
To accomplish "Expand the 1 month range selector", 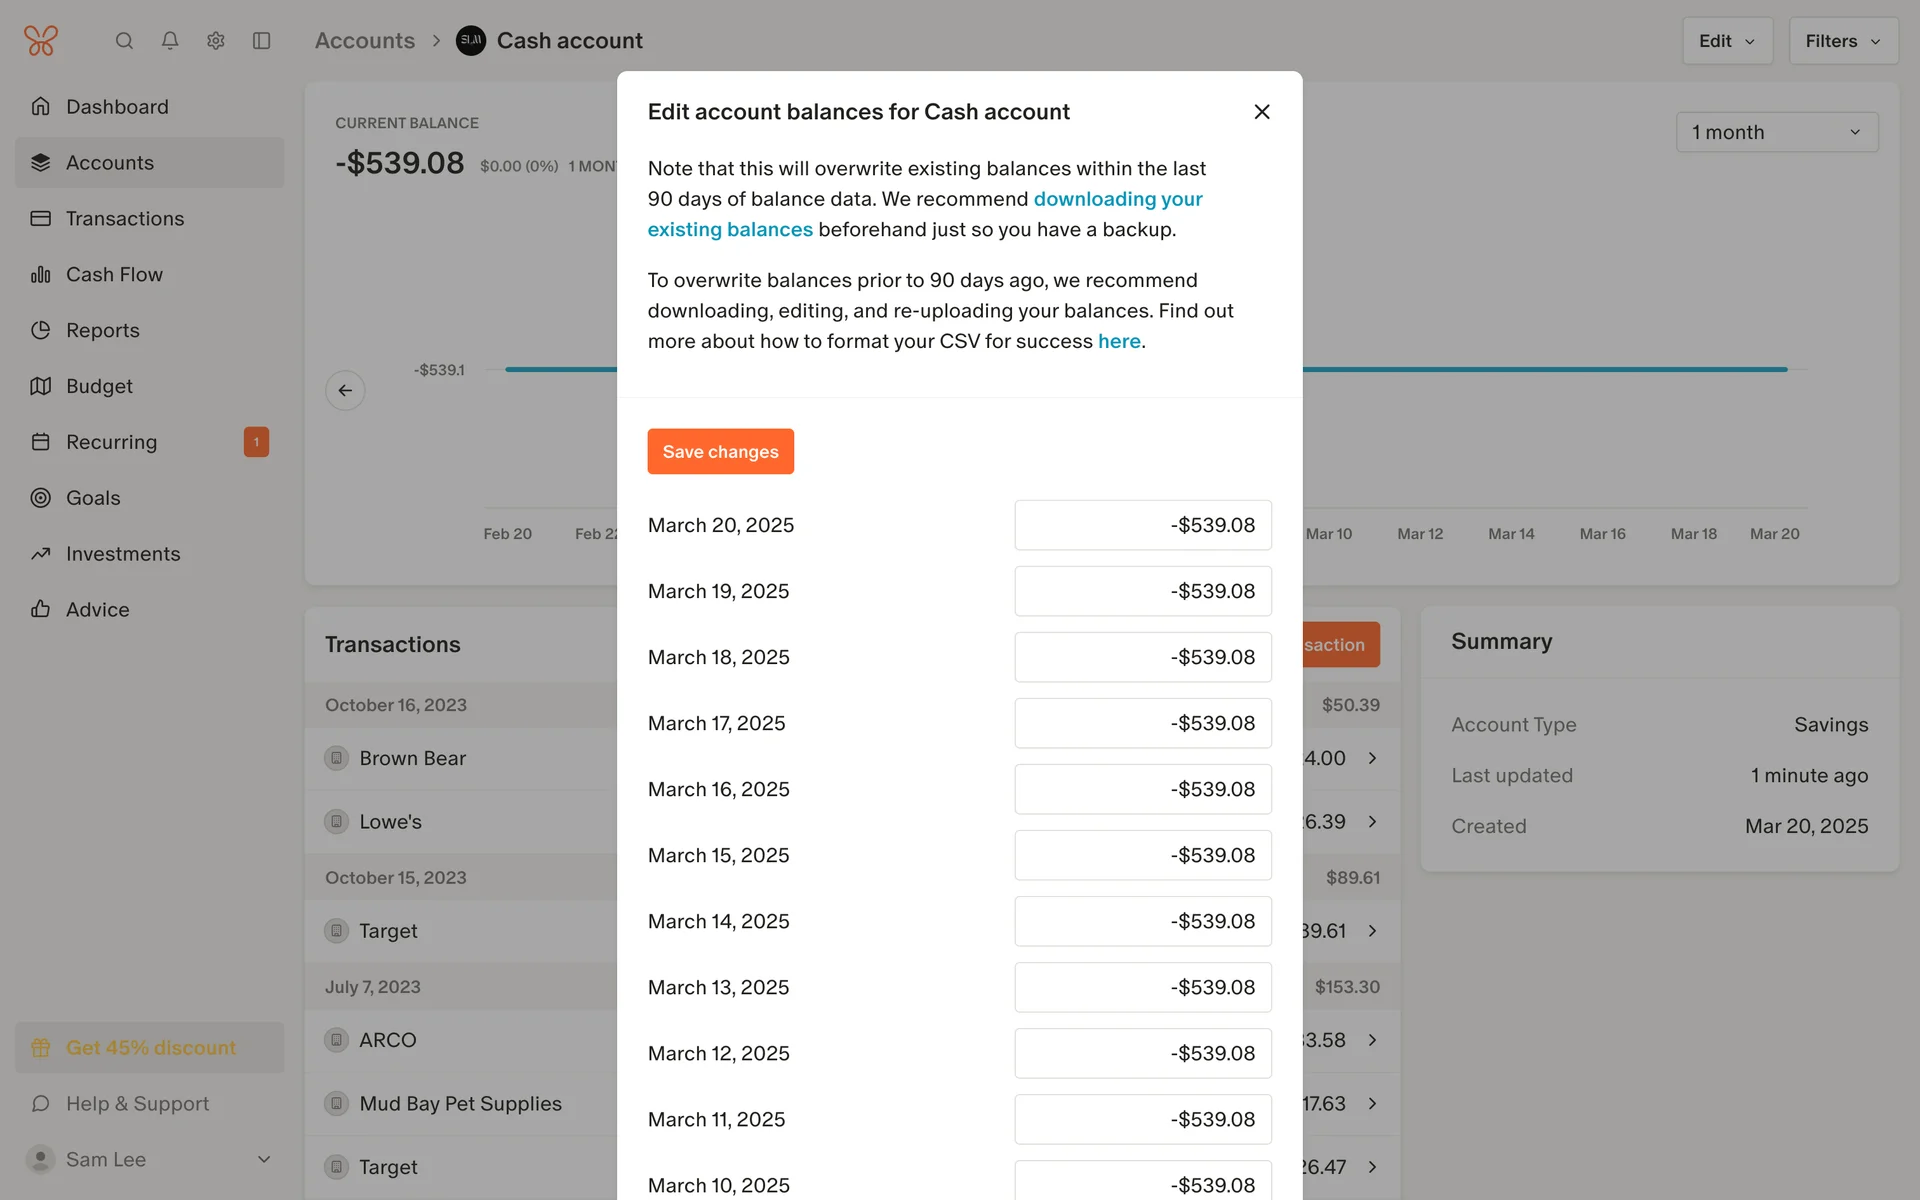I will click(x=1776, y=132).
